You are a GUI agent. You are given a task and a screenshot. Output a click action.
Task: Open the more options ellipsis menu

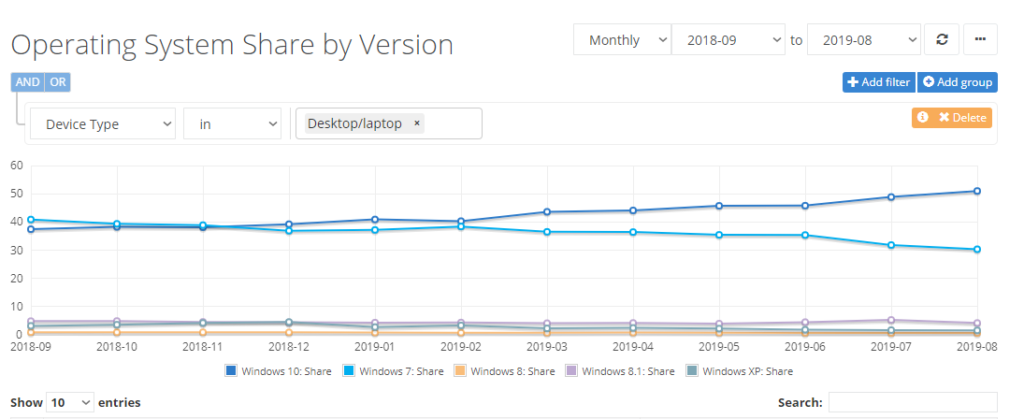click(x=979, y=40)
